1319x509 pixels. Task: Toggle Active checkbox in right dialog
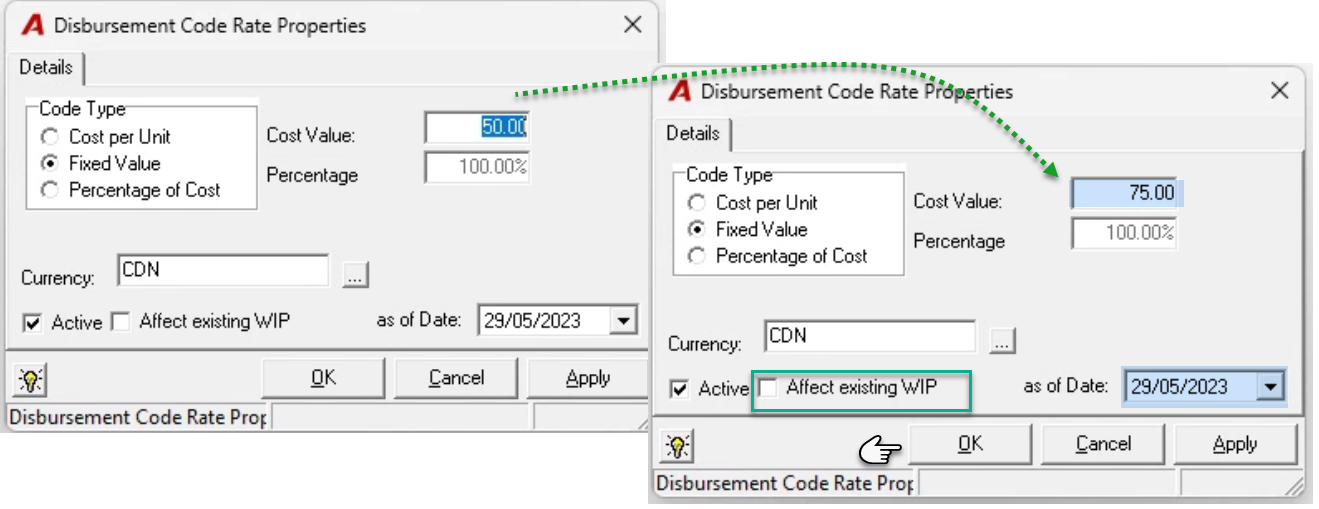coord(680,389)
